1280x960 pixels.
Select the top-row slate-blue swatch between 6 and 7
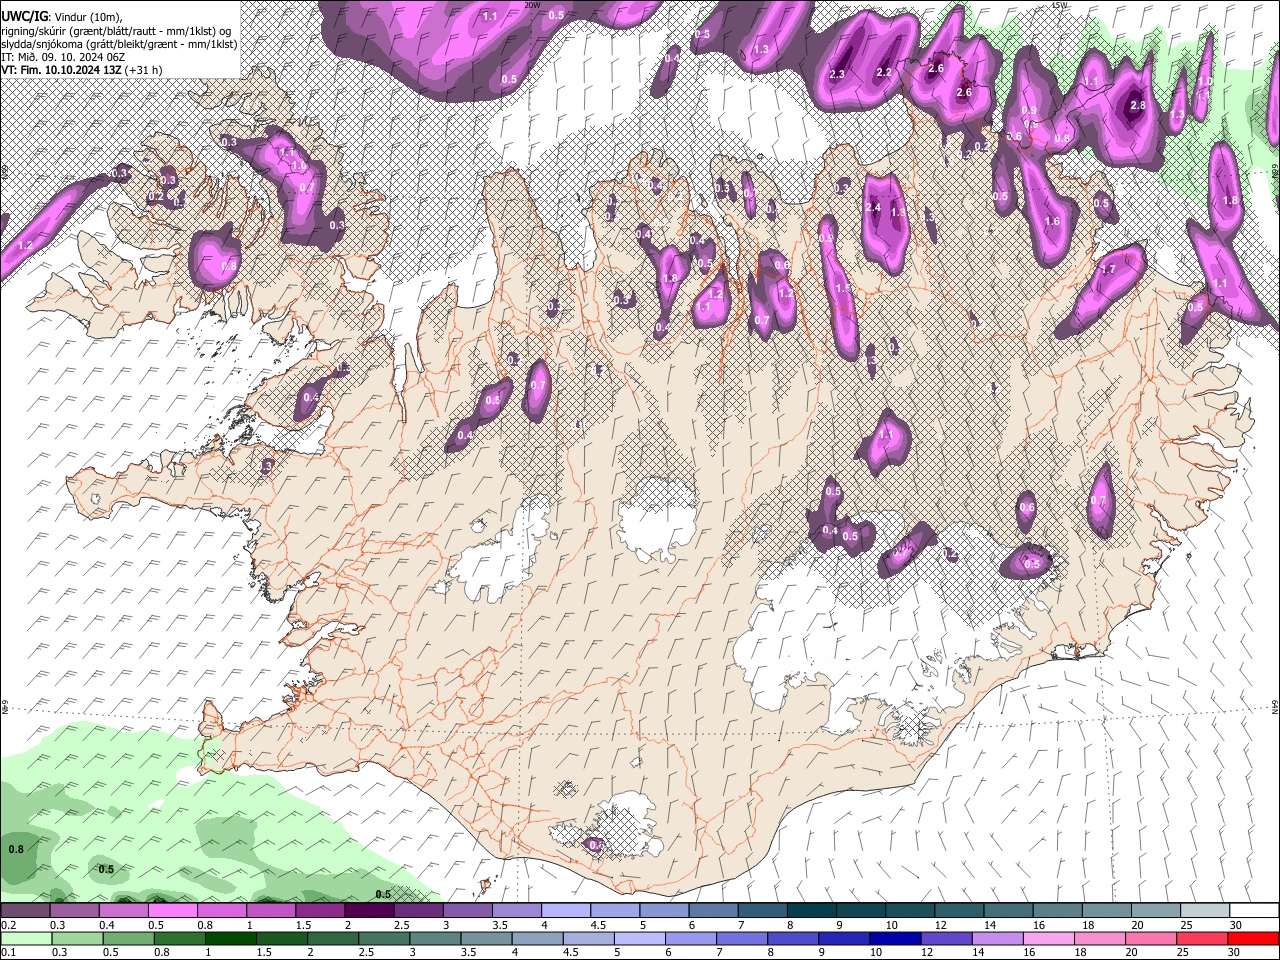point(712,911)
